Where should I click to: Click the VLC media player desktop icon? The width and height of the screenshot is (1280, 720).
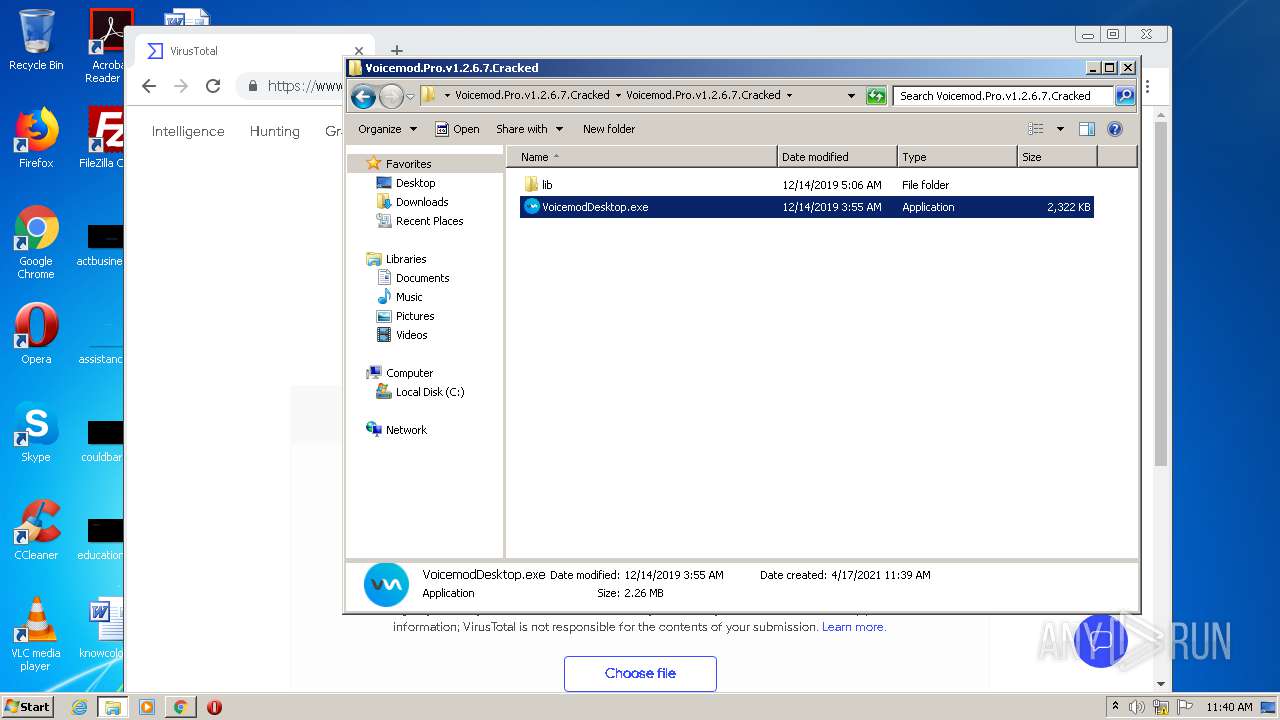tap(36, 634)
